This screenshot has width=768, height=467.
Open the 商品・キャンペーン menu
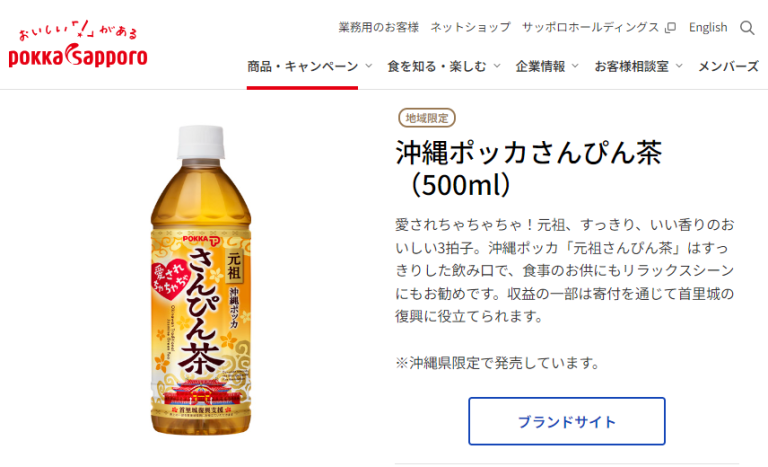pos(303,66)
